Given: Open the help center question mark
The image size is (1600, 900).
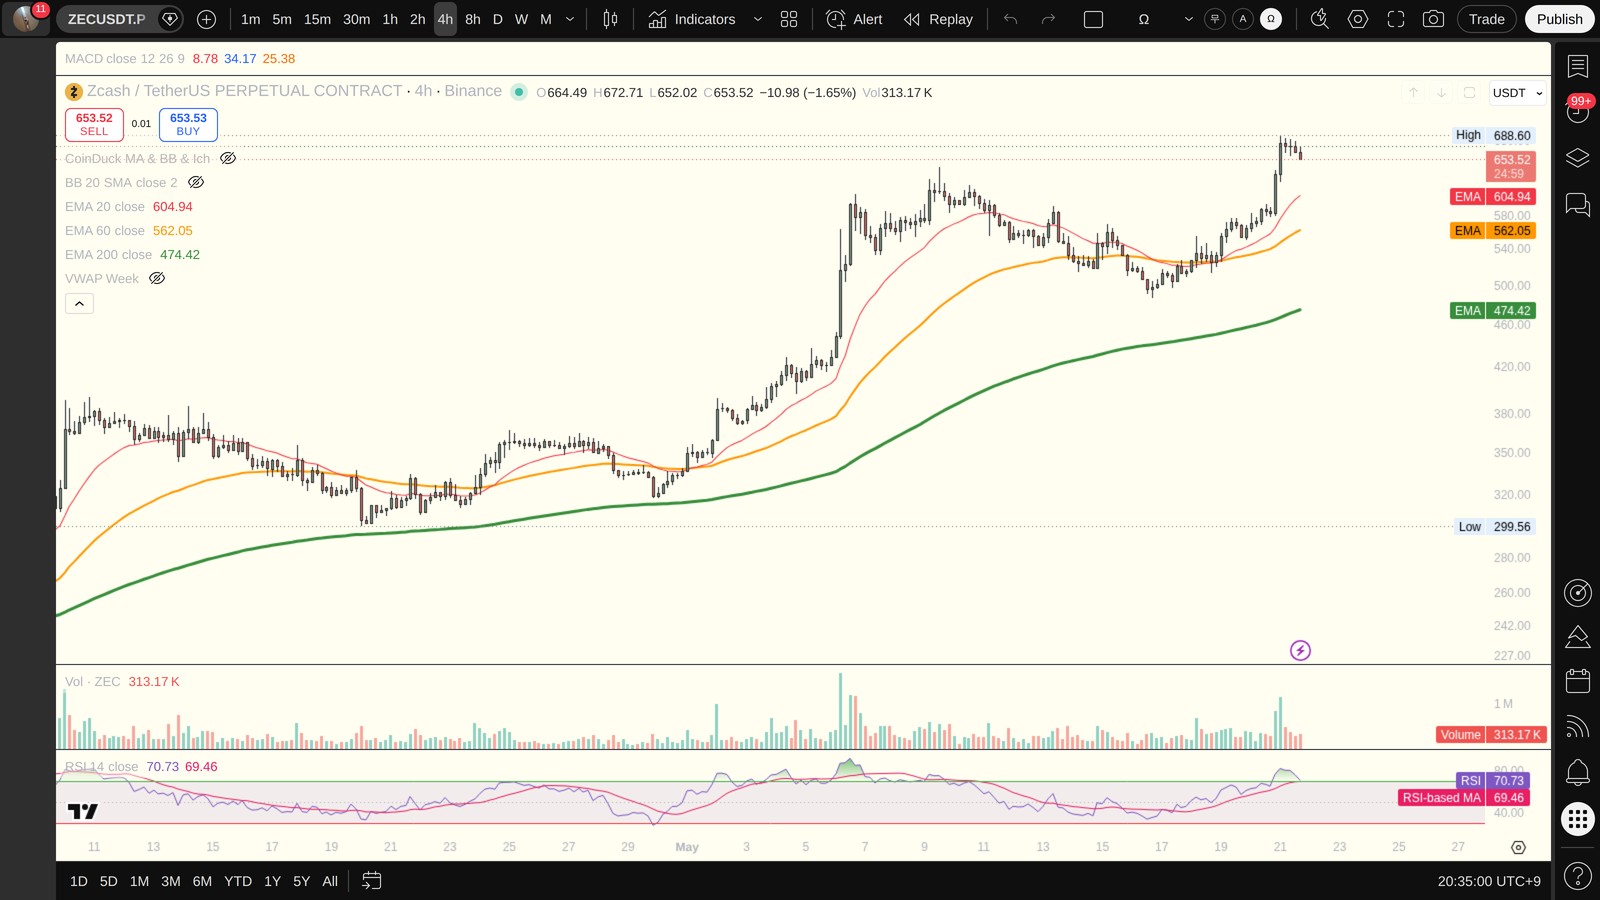Looking at the screenshot, I should (x=1578, y=877).
